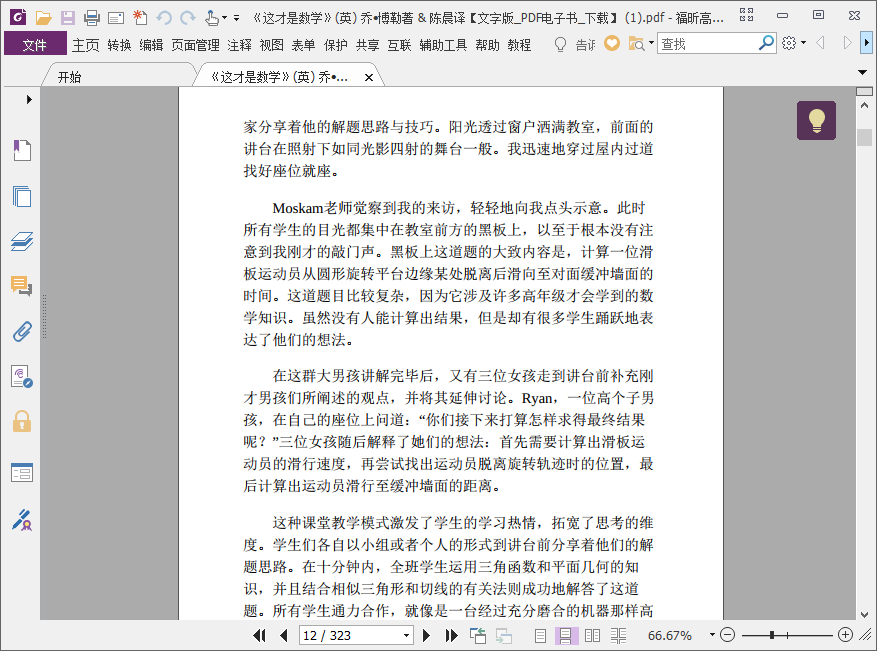This screenshot has width=877, height=651.
Task: Find previous search result arrow
Action: (821, 43)
